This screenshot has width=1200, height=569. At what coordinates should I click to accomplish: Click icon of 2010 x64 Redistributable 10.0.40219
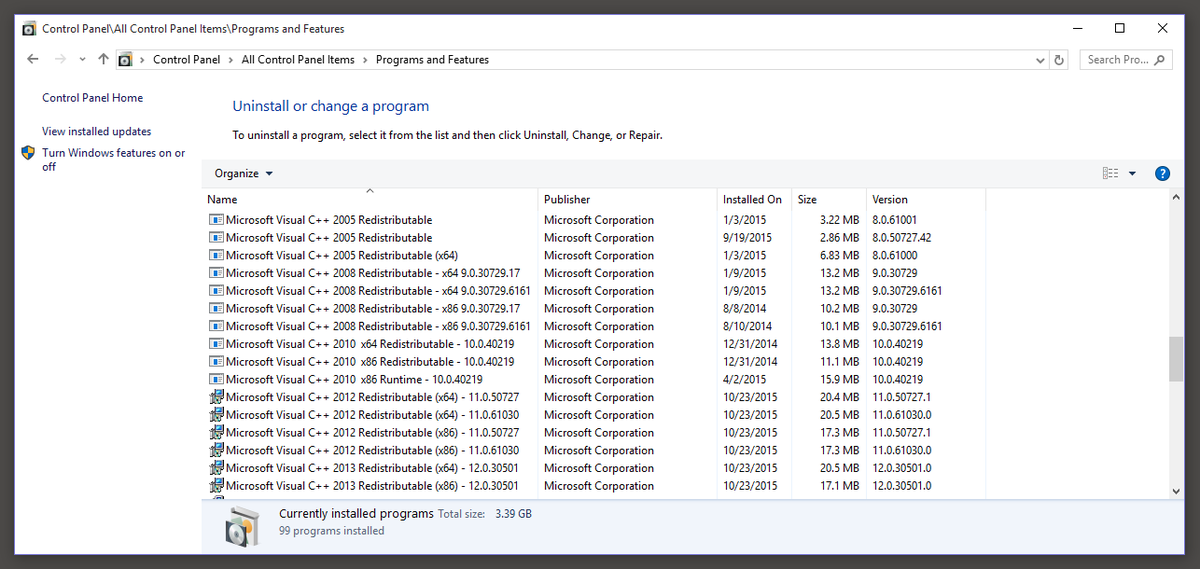tap(216, 344)
